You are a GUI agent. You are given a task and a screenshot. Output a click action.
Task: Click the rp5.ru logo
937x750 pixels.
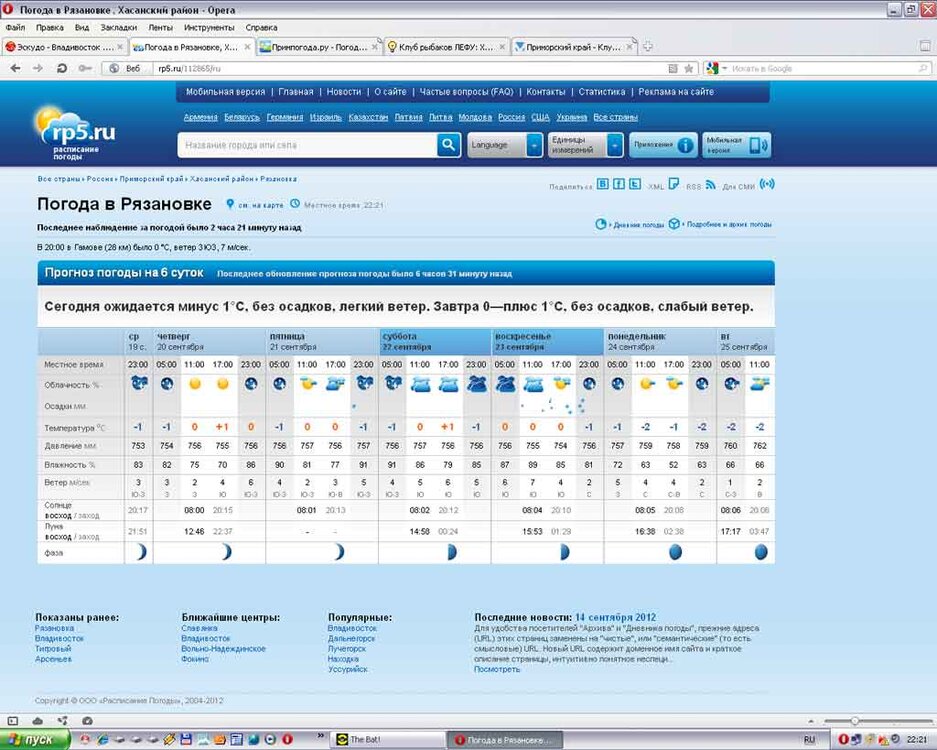tap(78, 134)
